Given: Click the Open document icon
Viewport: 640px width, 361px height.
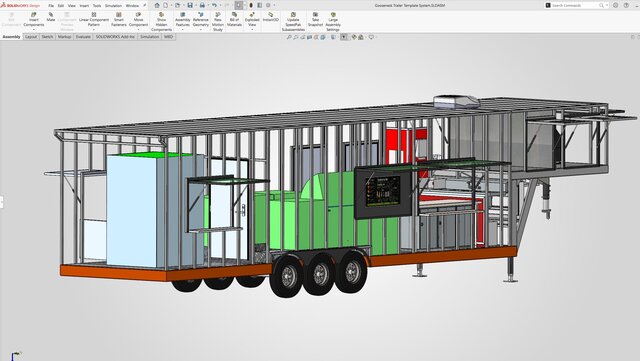Looking at the screenshot, I should (x=177, y=5).
